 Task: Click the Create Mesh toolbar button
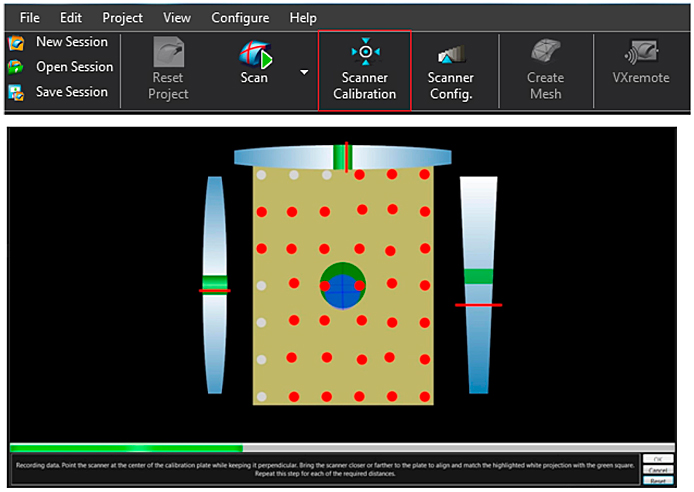click(x=545, y=69)
